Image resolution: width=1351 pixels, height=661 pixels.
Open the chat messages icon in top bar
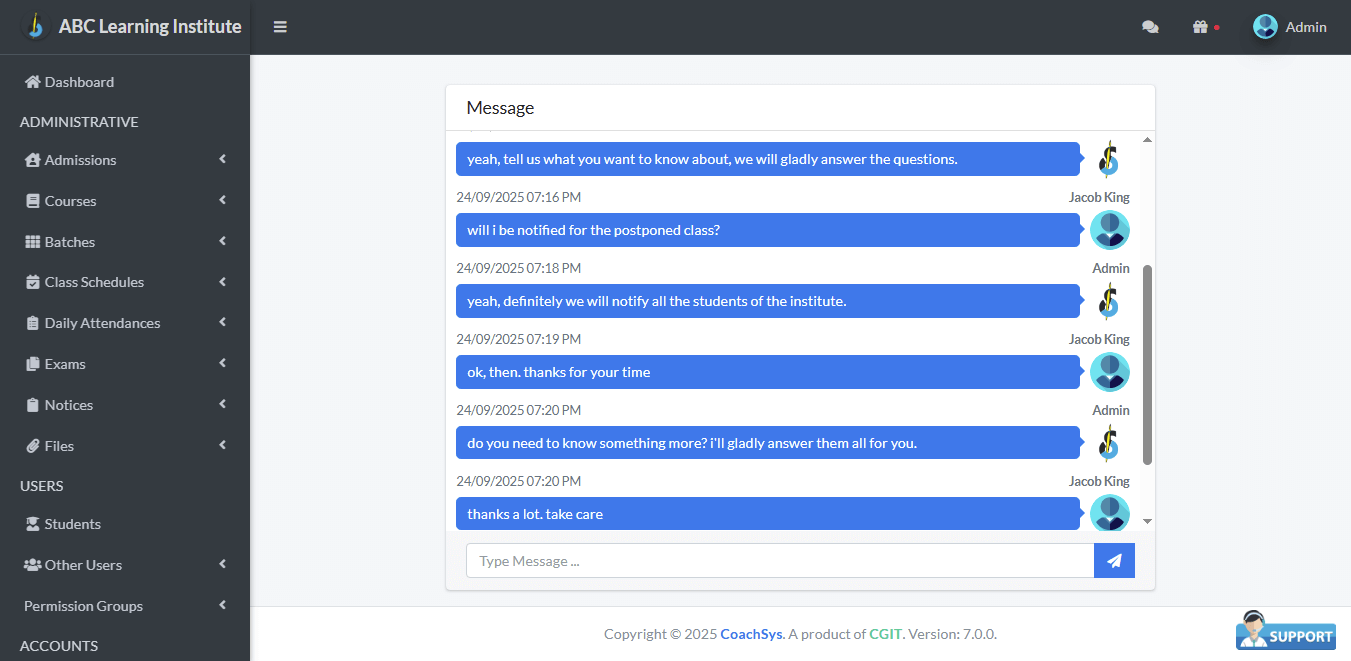[x=1150, y=27]
